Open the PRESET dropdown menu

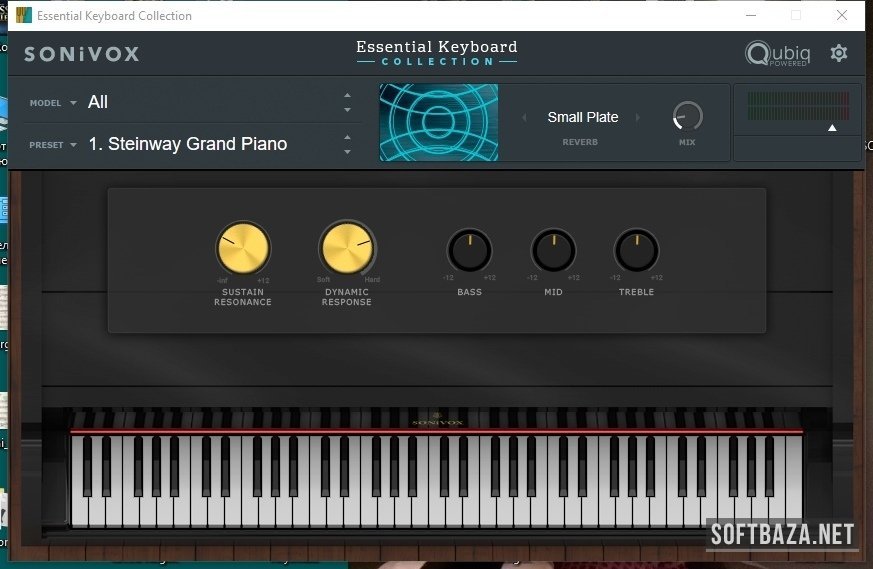[54, 145]
